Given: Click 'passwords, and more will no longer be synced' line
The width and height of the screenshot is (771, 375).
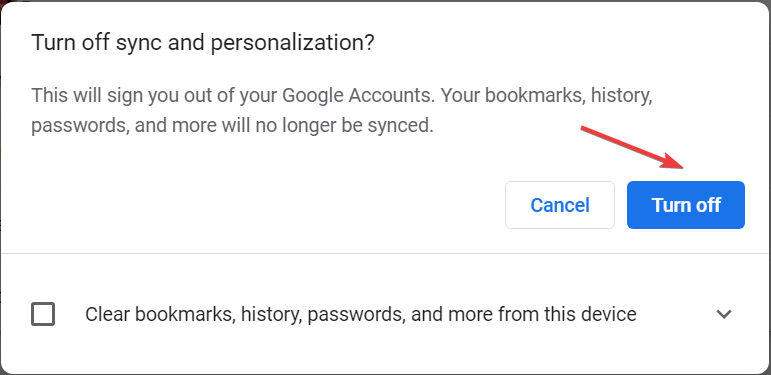Looking at the screenshot, I should point(232,126).
